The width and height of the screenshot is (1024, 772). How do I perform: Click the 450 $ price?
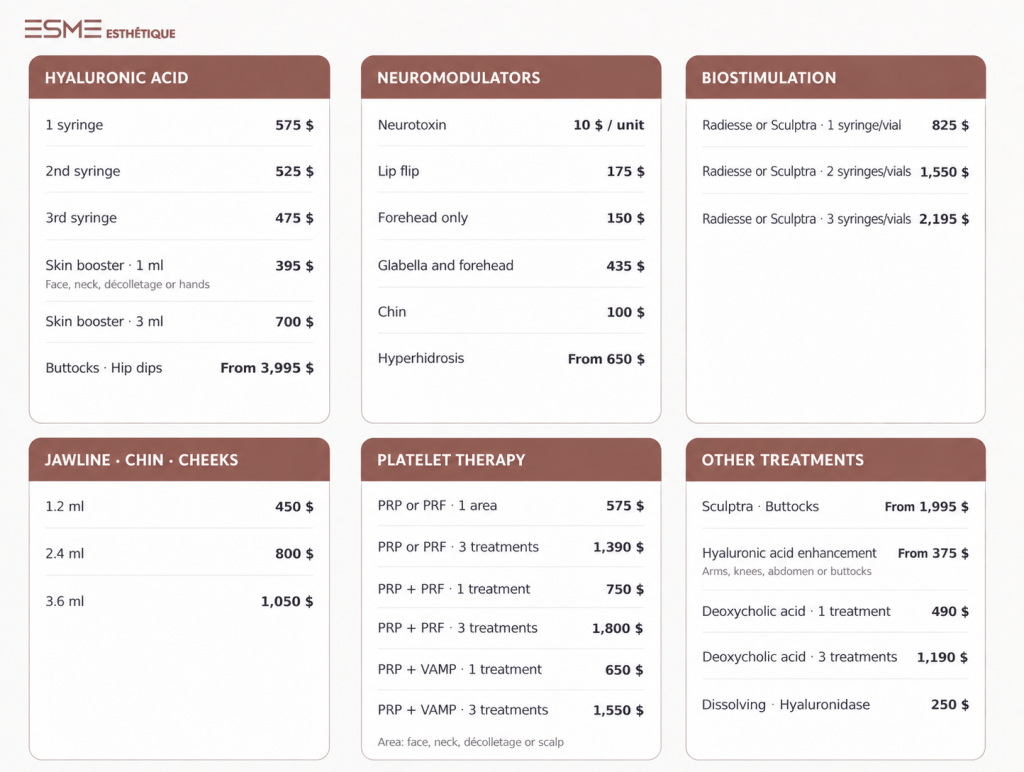294,506
